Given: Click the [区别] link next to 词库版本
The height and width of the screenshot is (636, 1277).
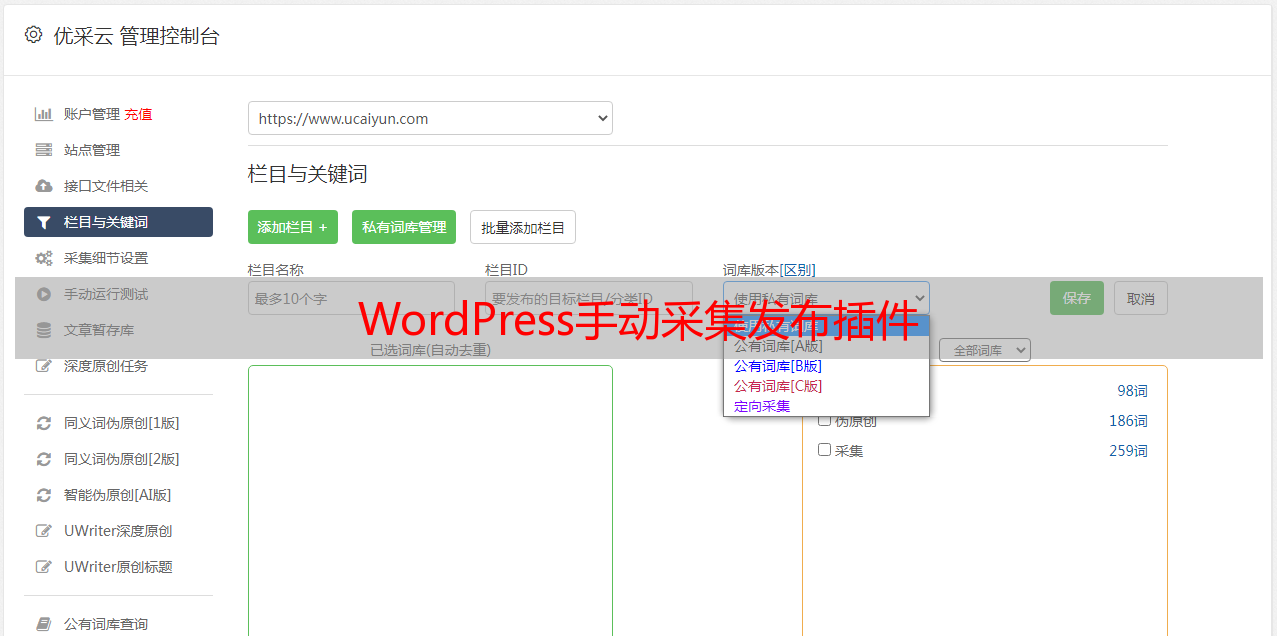Looking at the screenshot, I should click(x=797, y=270).
